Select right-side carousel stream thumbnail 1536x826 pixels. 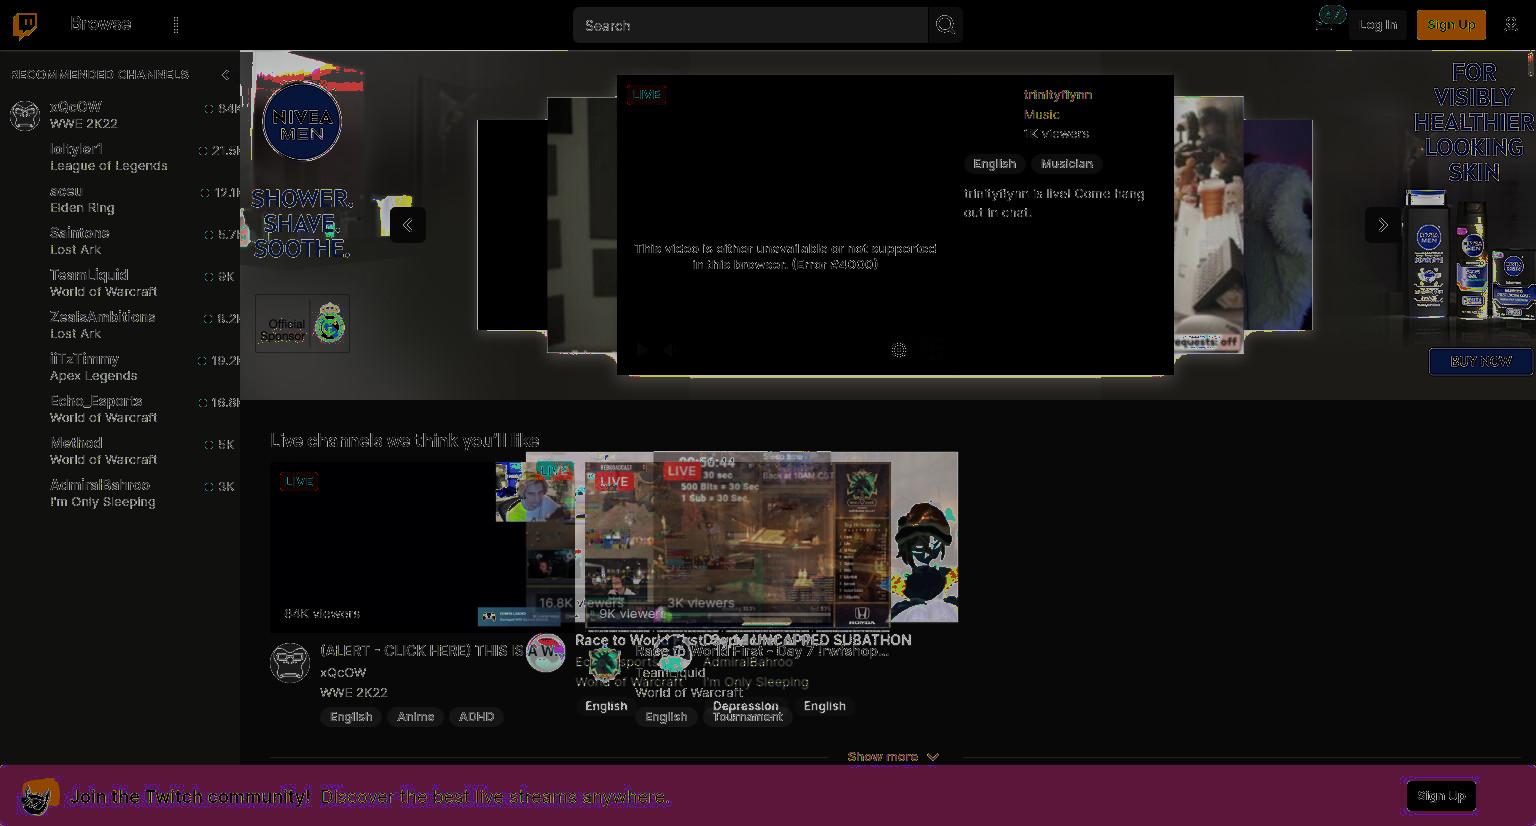[1209, 225]
